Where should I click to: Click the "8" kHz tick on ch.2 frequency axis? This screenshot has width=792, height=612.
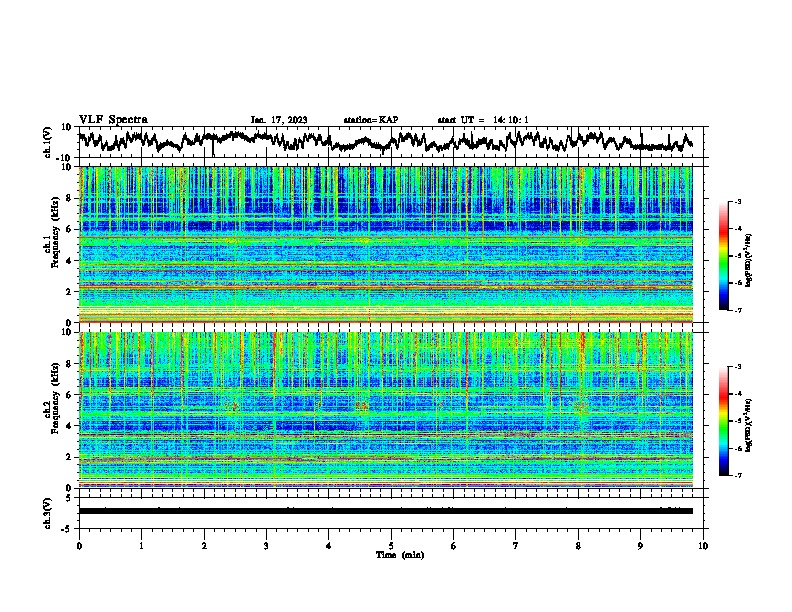coord(70,364)
